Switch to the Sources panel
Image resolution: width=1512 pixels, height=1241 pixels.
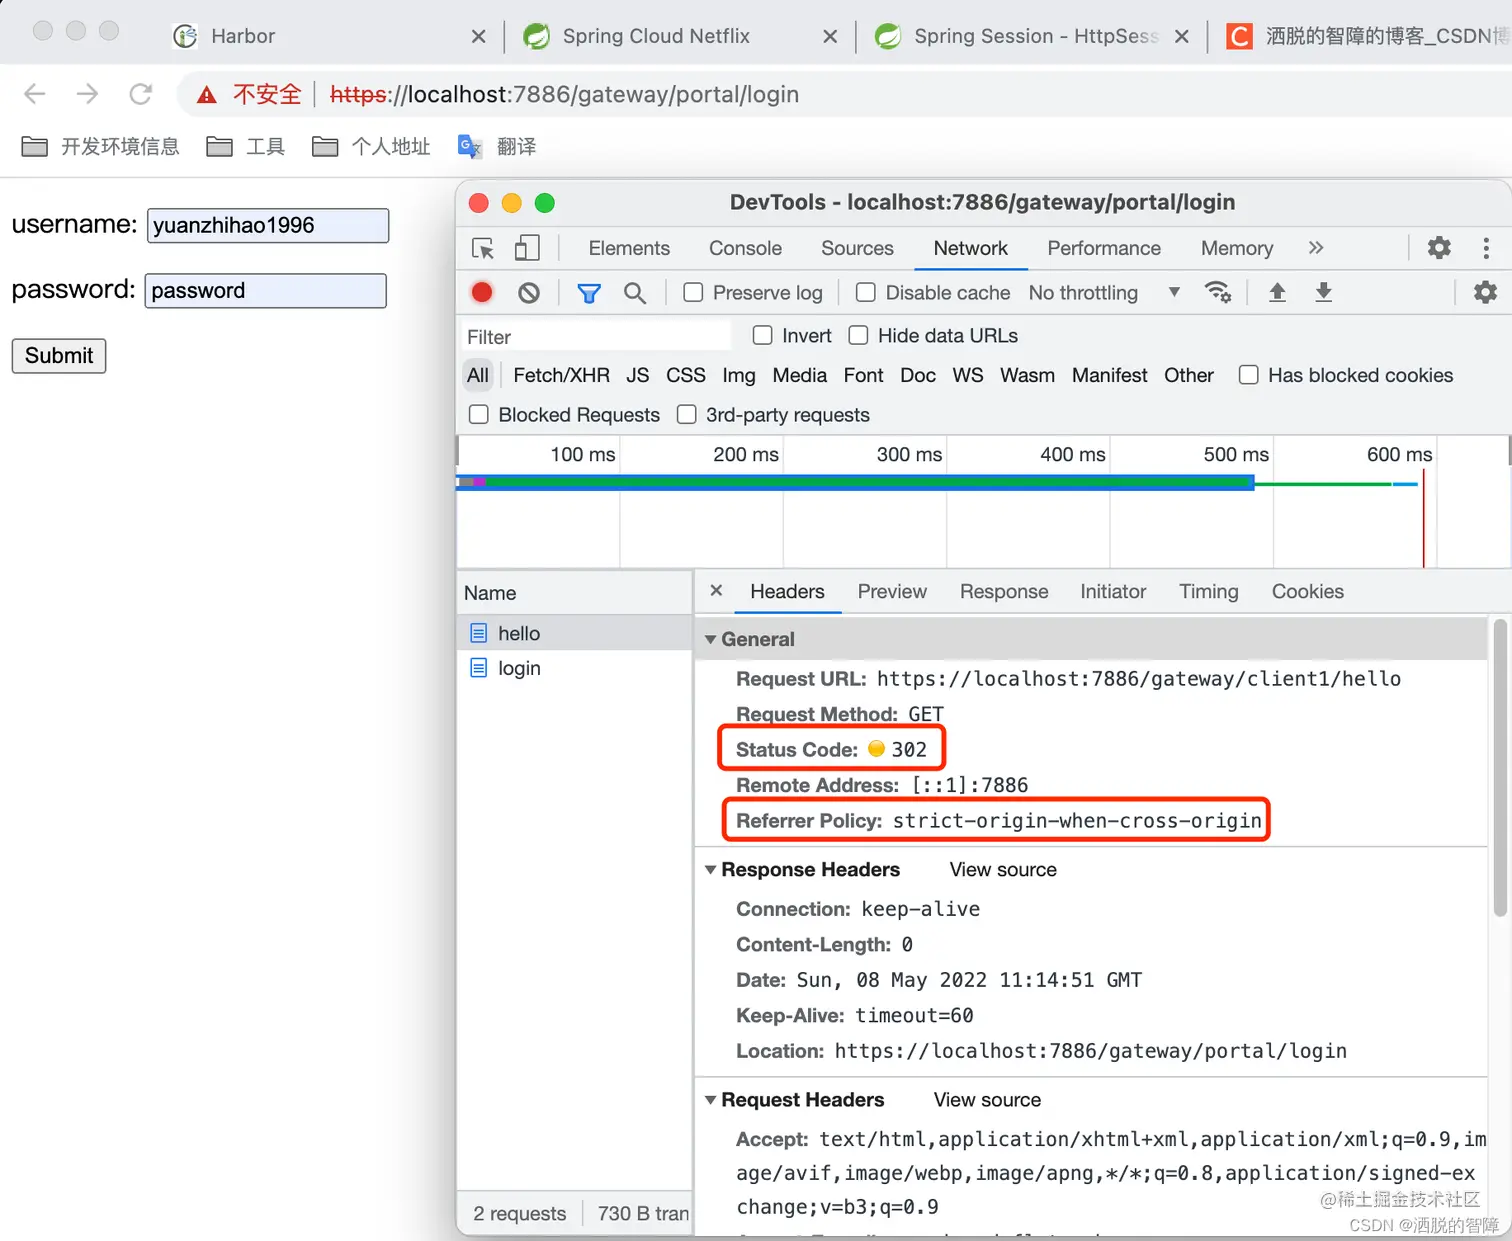pyautogui.click(x=857, y=248)
